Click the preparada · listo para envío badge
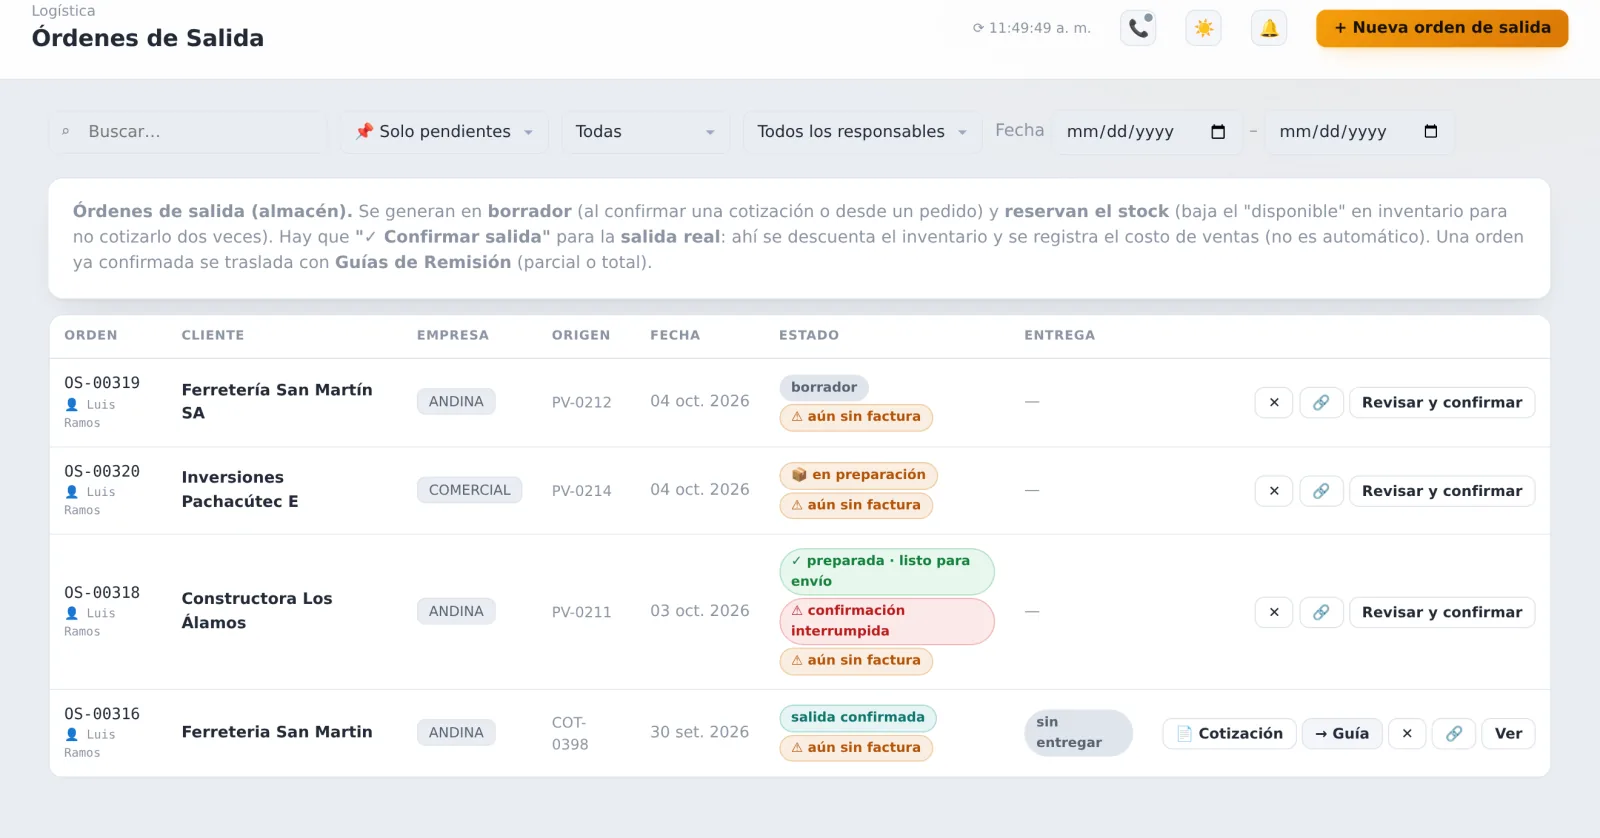The width and height of the screenshot is (1600, 838). (887, 571)
